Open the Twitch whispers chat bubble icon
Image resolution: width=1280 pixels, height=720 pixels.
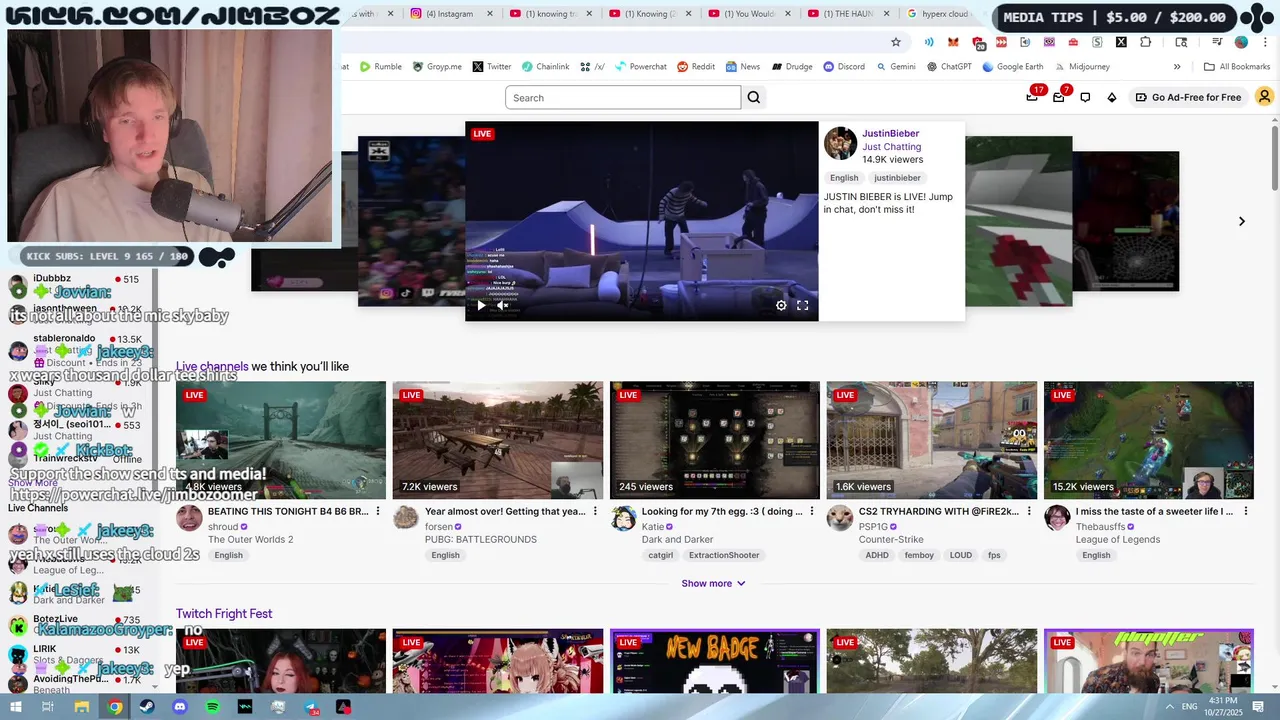[1085, 97]
